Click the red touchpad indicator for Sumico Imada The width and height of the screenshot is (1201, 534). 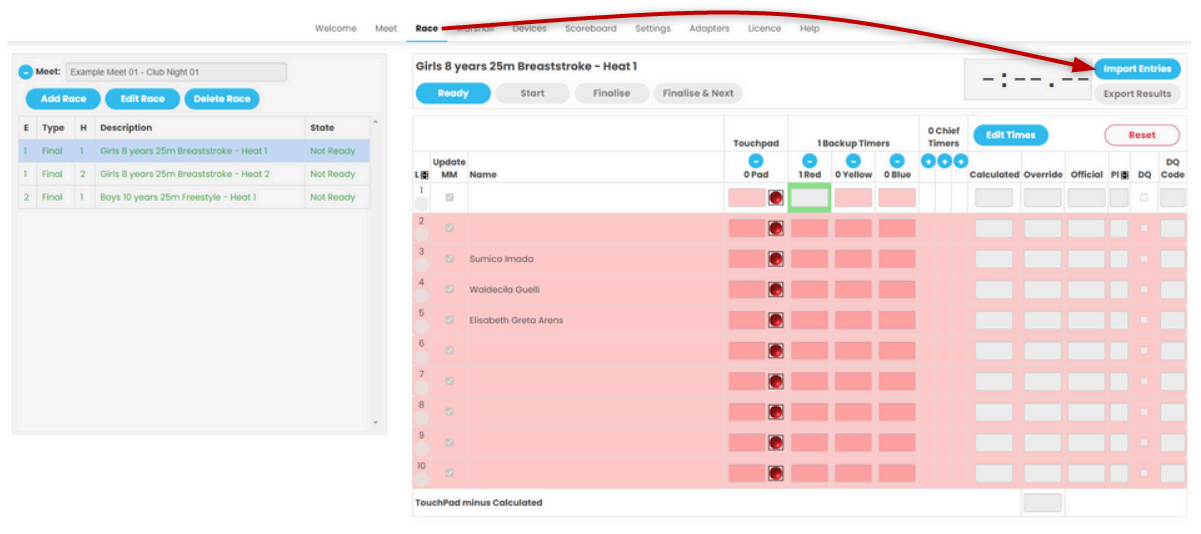pyautogui.click(x=775, y=259)
